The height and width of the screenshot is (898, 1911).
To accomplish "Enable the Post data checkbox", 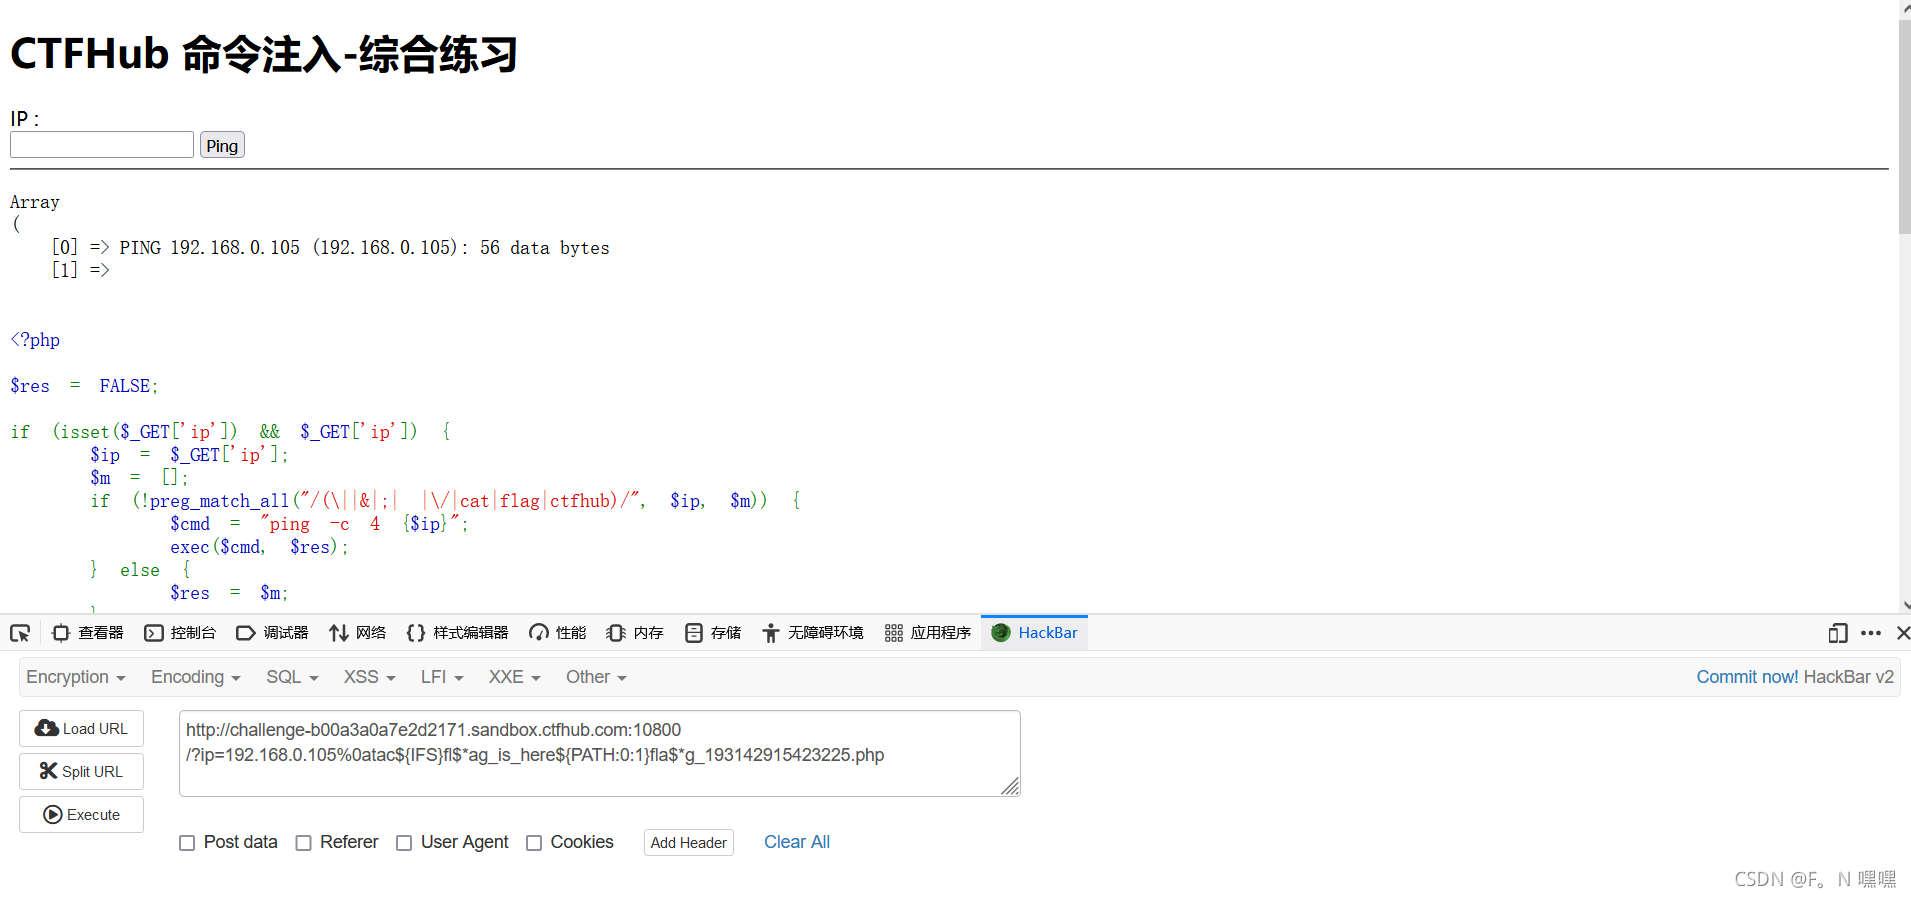I will (187, 843).
